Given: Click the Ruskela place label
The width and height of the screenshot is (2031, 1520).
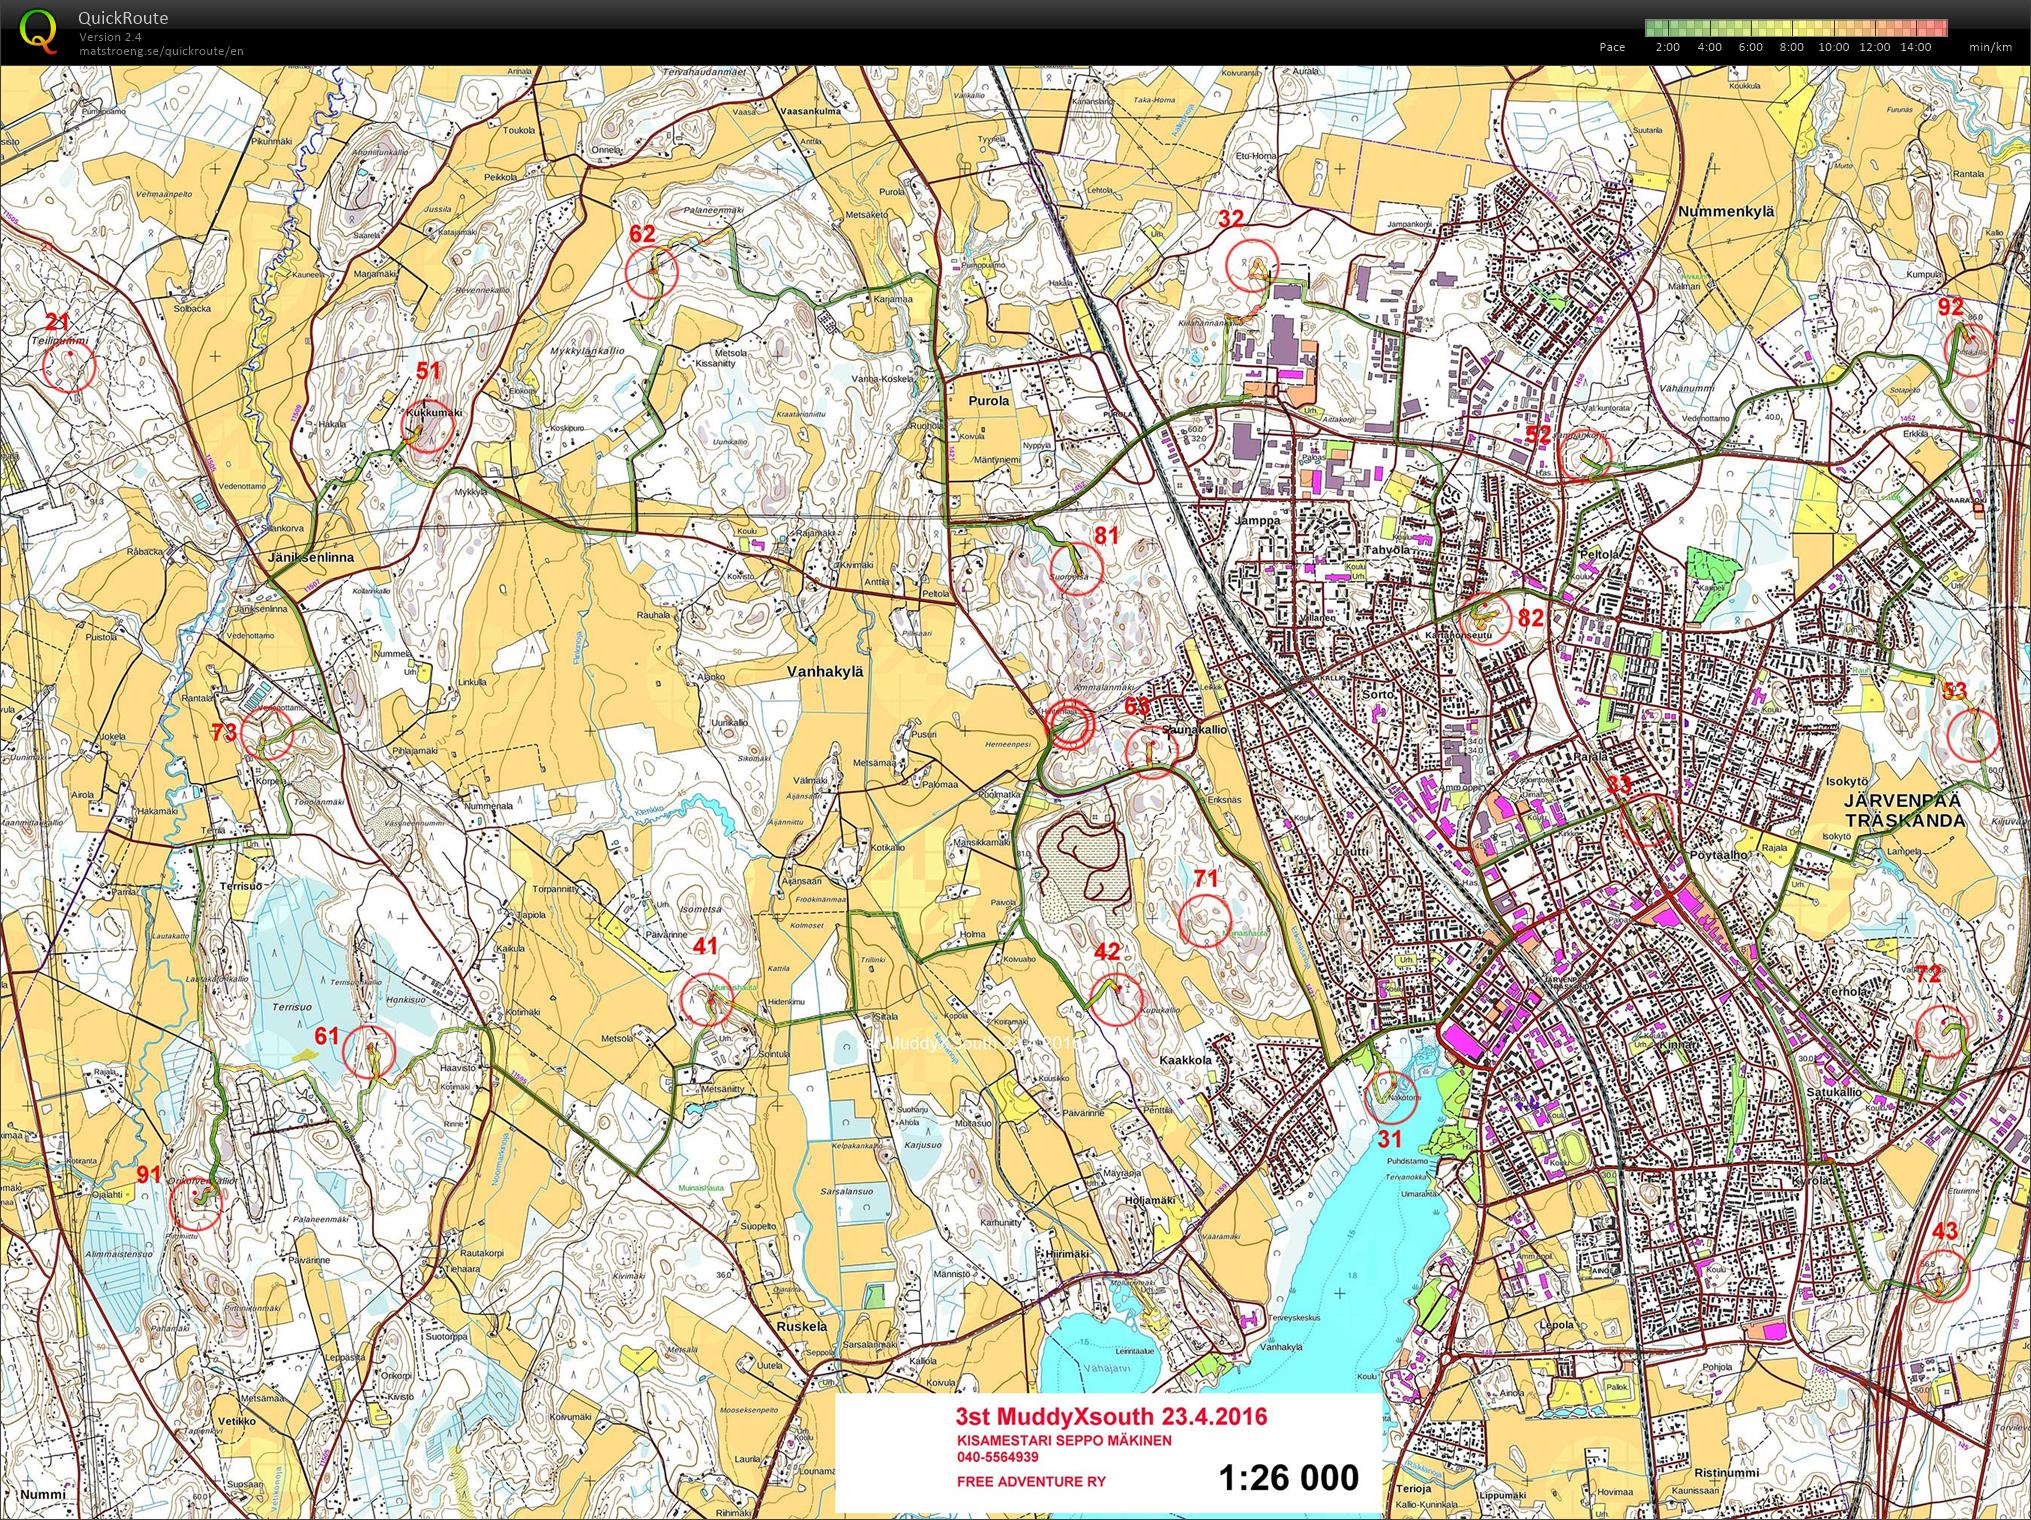Looking at the screenshot, I should (x=802, y=1326).
